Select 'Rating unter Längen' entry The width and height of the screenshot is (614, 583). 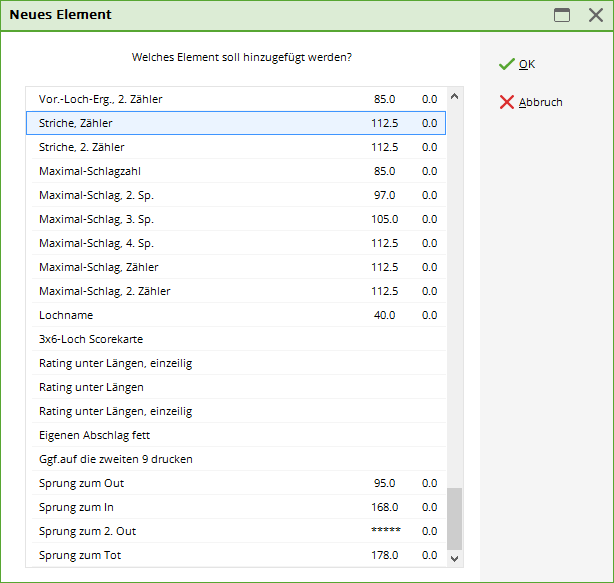coord(91,387)
